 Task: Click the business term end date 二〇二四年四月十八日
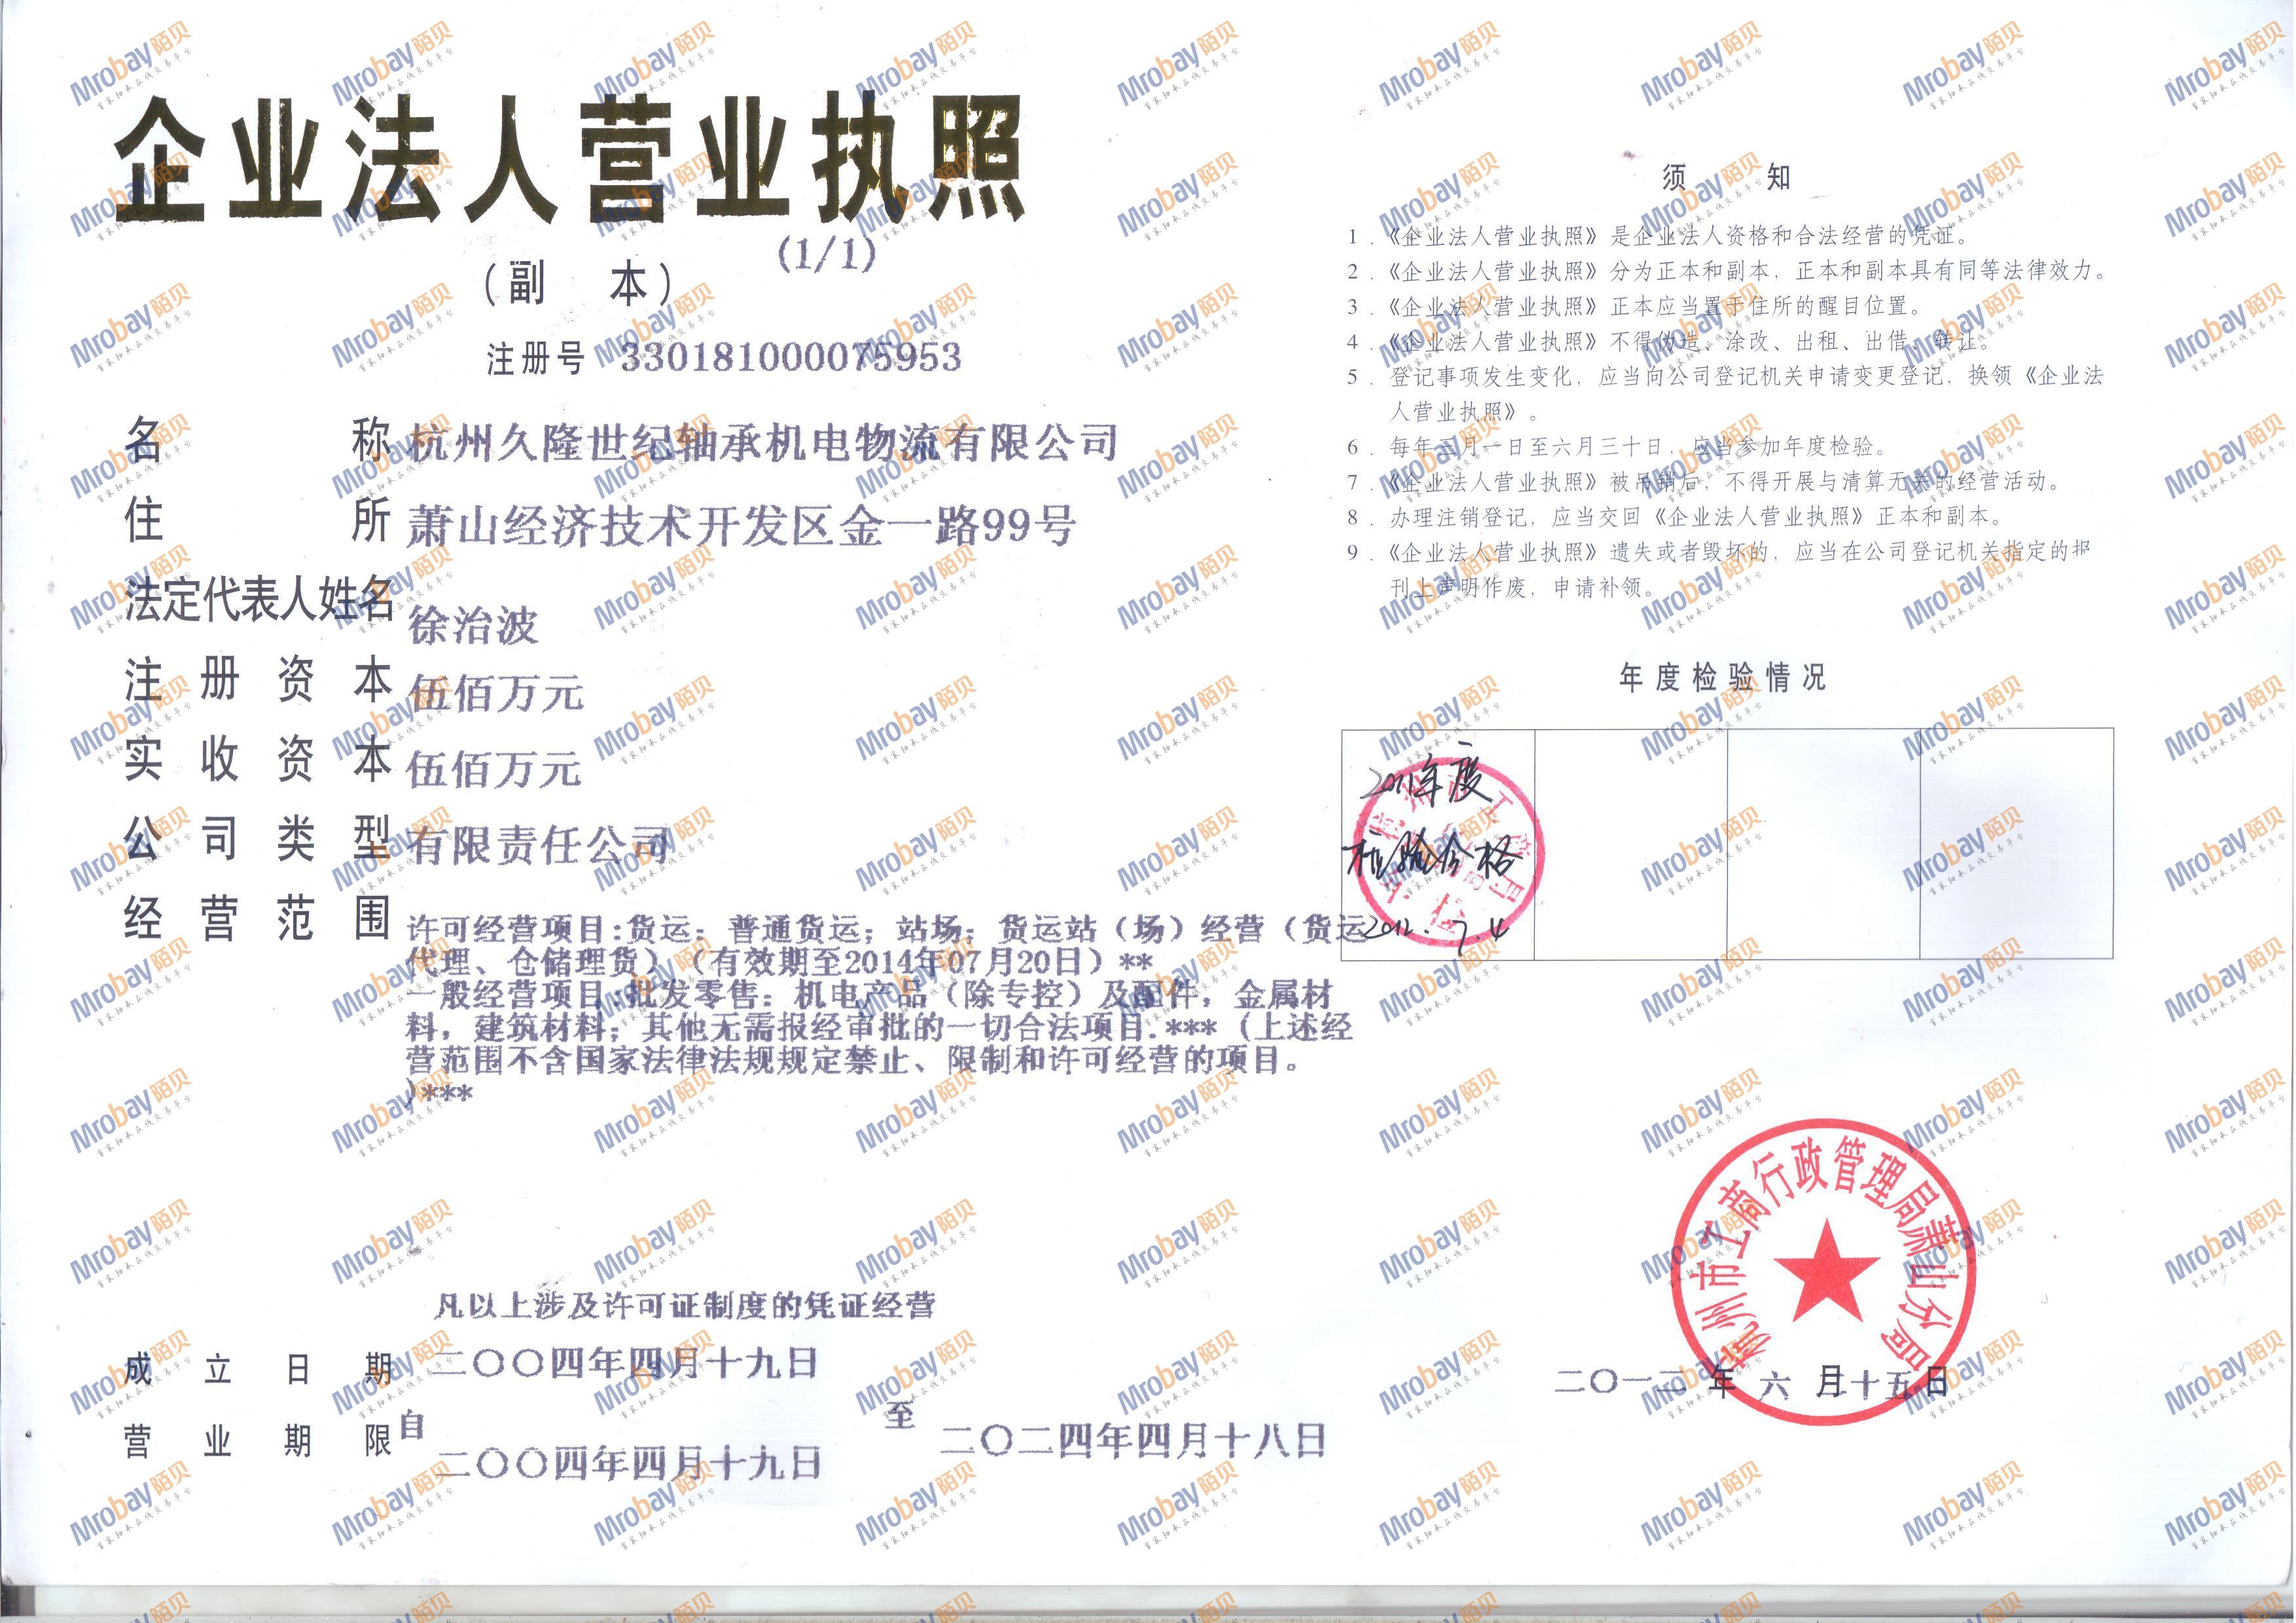(1133, 1440)
